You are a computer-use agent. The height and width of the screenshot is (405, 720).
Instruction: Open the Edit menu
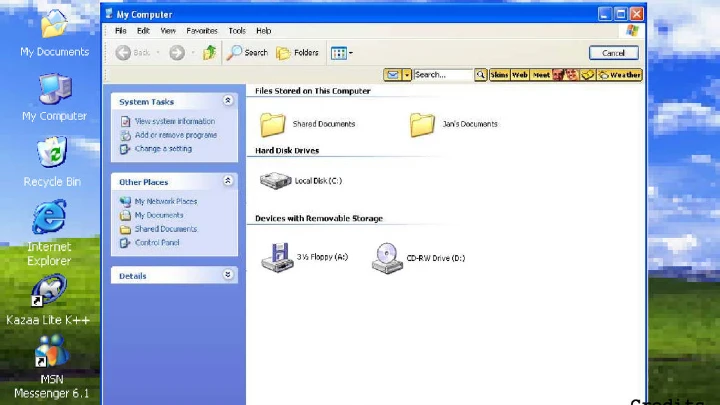[x=143, y=31]
